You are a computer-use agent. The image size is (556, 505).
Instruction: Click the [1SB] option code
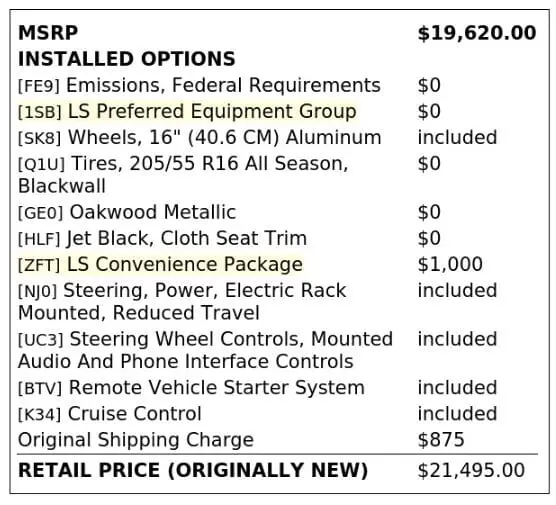[x=40, y=112]
